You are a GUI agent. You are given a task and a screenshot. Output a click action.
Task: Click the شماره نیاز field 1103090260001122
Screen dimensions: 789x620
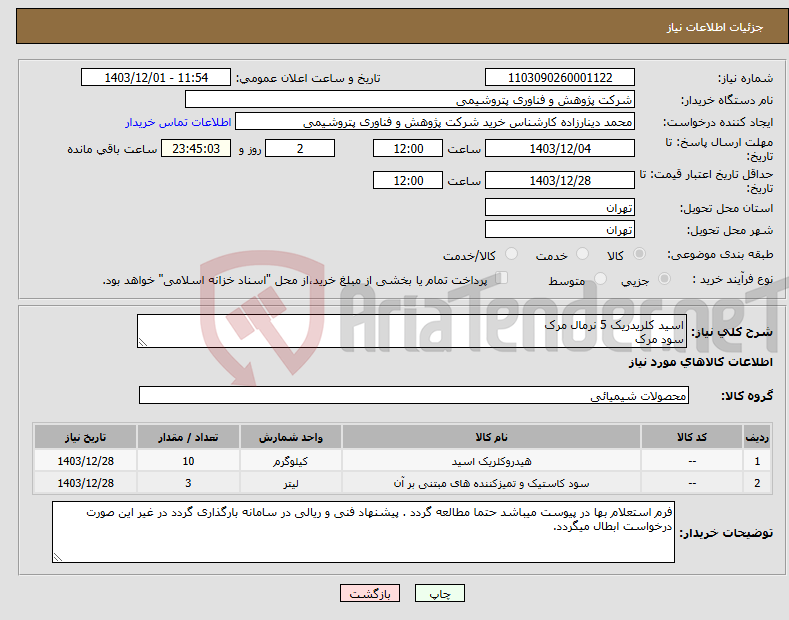[560, 78]
